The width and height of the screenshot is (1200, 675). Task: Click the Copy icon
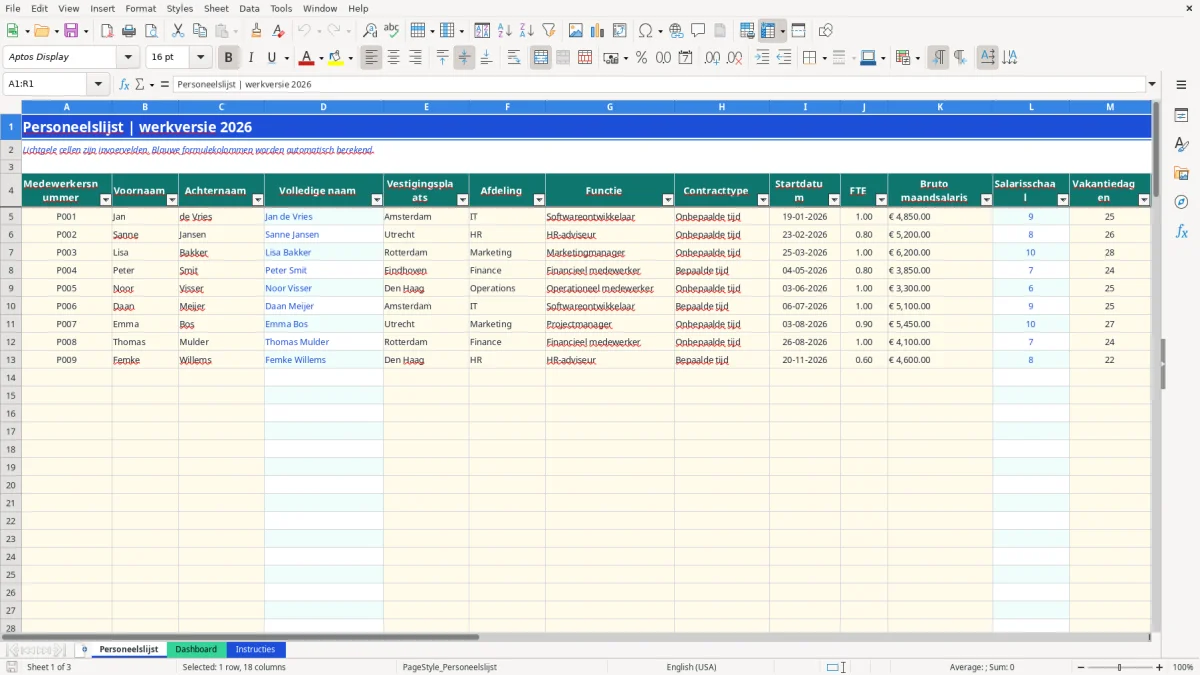tap(199, 31)
